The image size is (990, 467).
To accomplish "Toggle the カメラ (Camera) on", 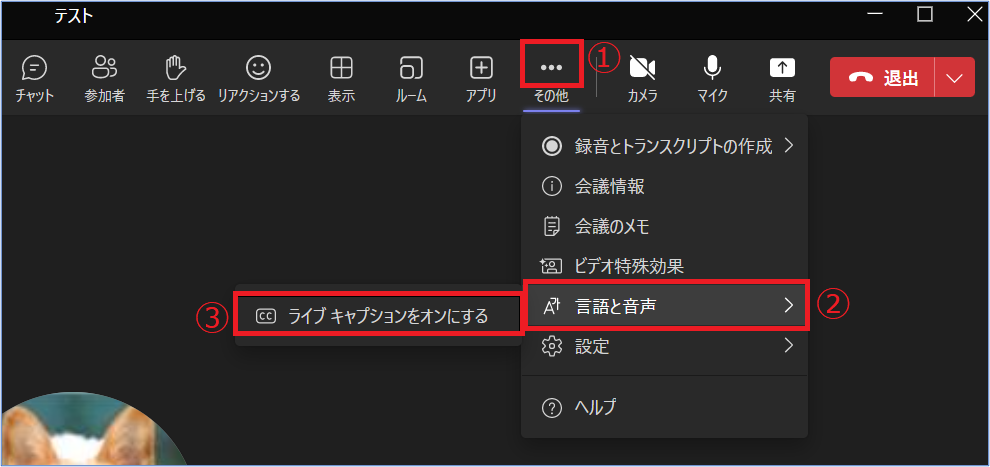I will [642, 78].
